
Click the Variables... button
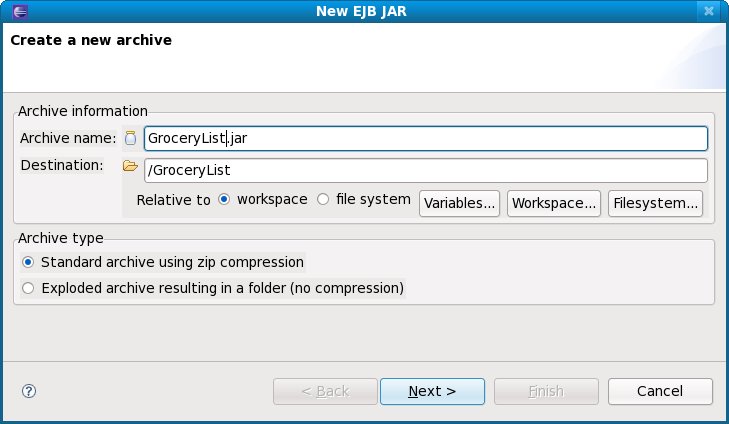(x=459, y=203)
